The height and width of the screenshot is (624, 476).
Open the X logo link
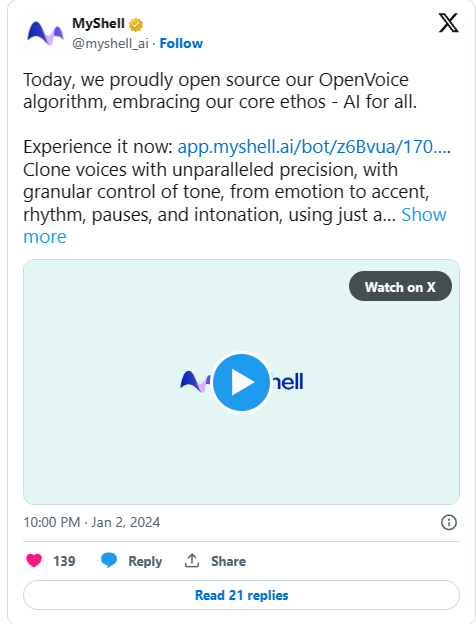pyautogui.click(x=449, y=23)
